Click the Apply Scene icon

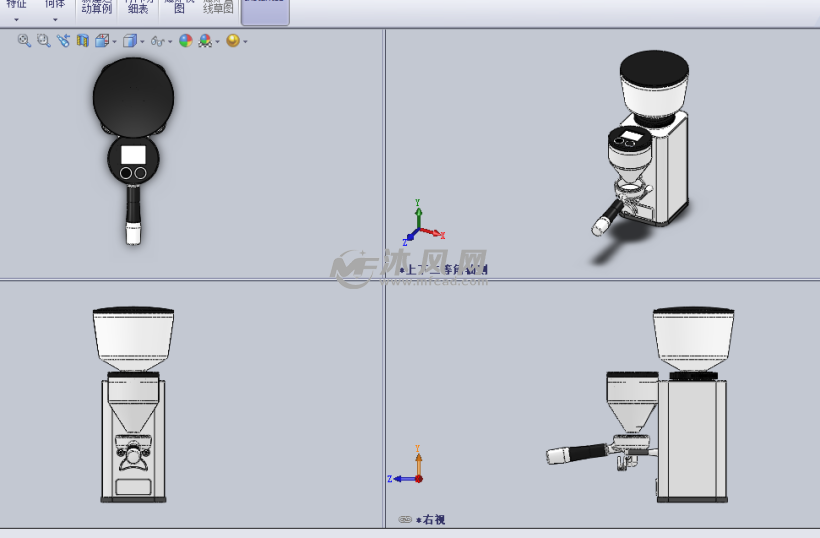(205, 41)
